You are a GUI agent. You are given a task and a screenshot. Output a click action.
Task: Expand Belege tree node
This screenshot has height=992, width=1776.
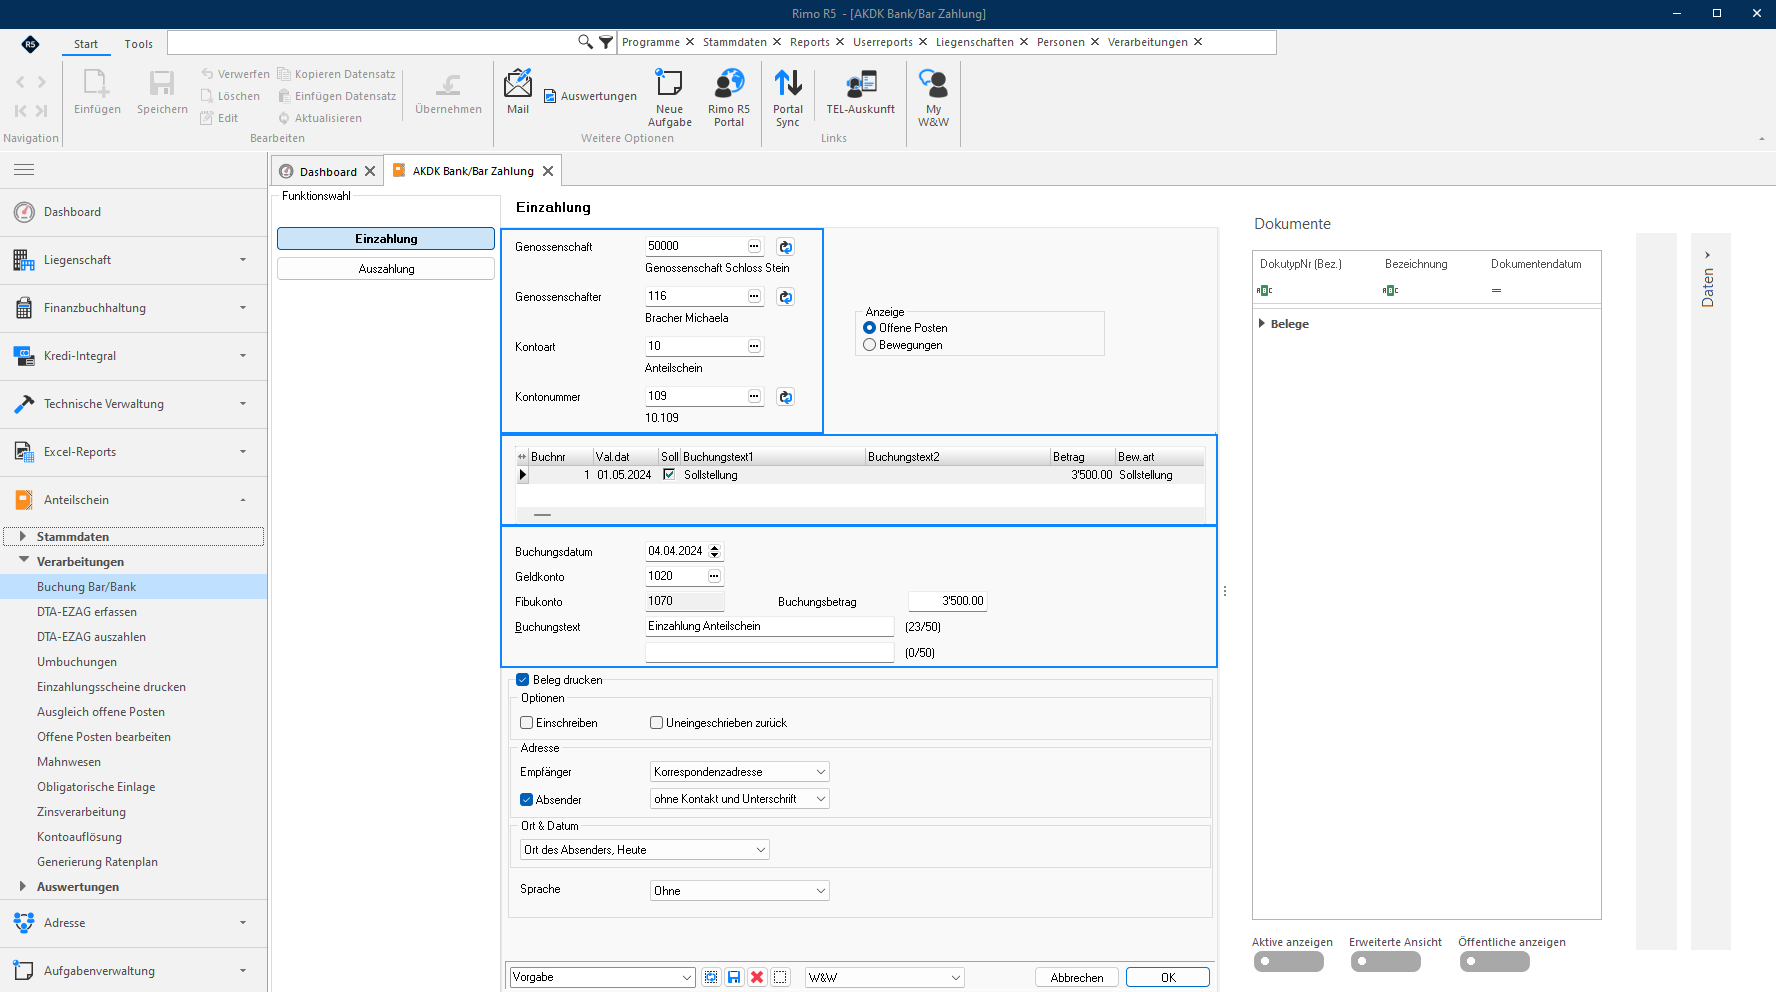point(1262,324)
